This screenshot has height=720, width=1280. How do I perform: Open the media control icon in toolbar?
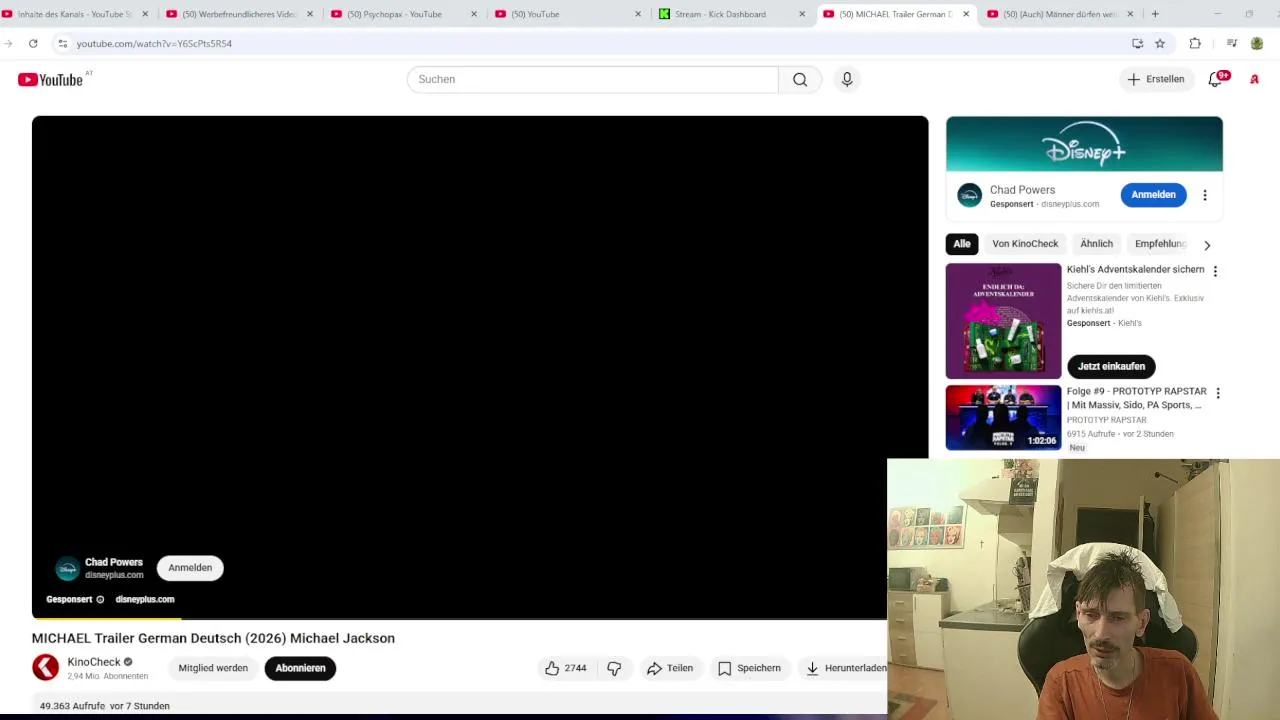(1232, 43)
